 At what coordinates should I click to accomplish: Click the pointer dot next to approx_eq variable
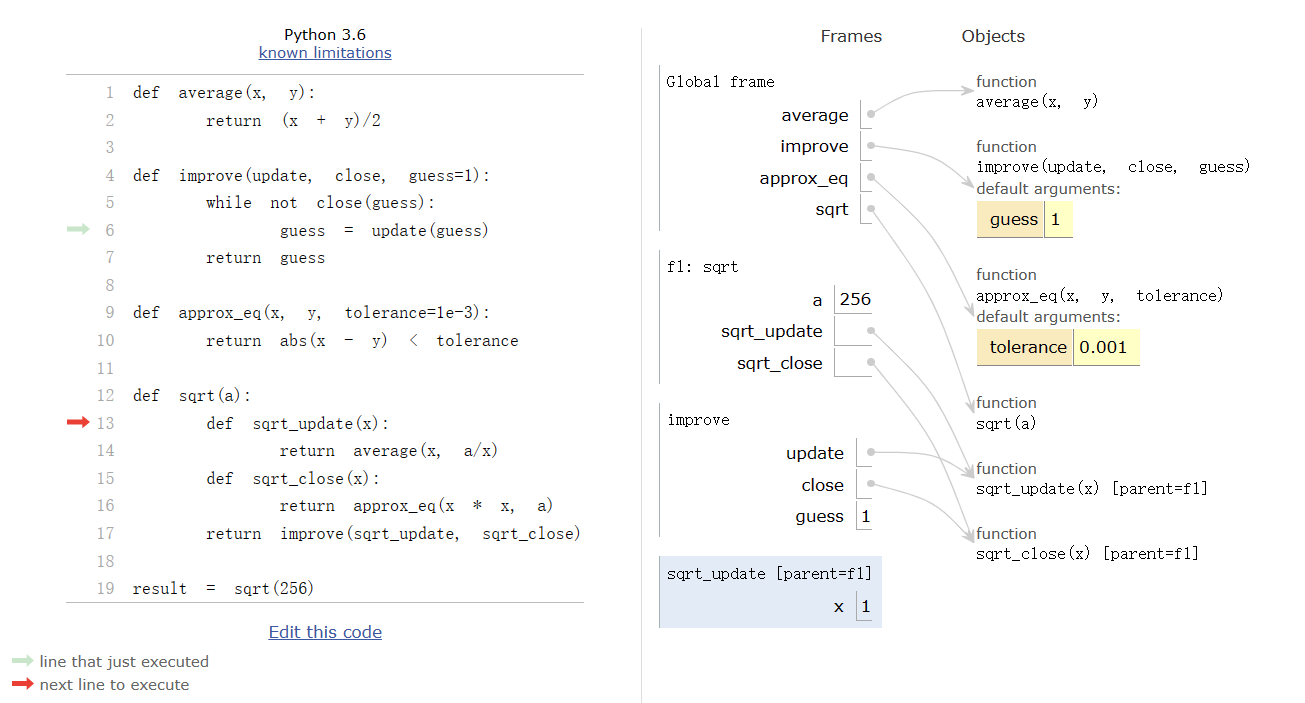pos(871,178)
